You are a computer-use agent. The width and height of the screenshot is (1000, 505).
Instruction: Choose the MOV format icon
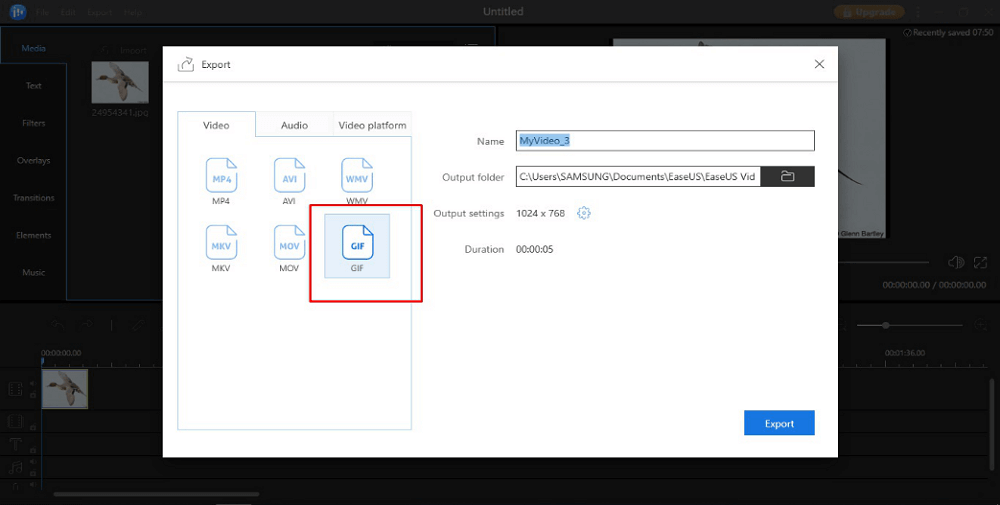click(289, 244)
